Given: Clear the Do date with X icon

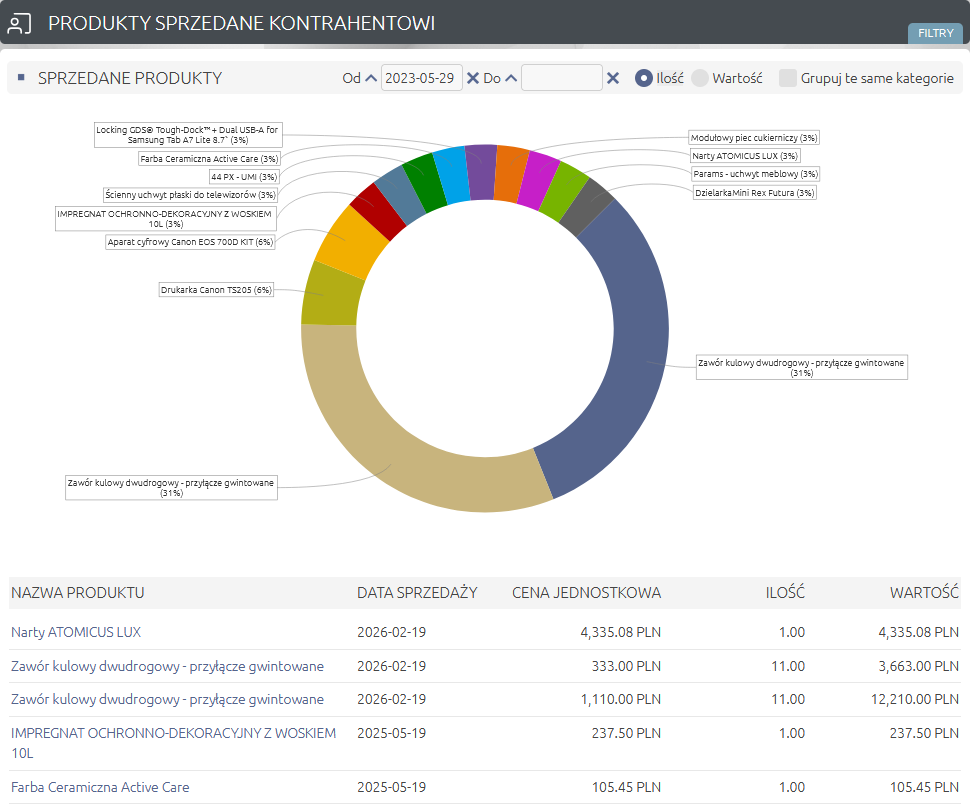Looking at the screenshot, I should 612,78.
